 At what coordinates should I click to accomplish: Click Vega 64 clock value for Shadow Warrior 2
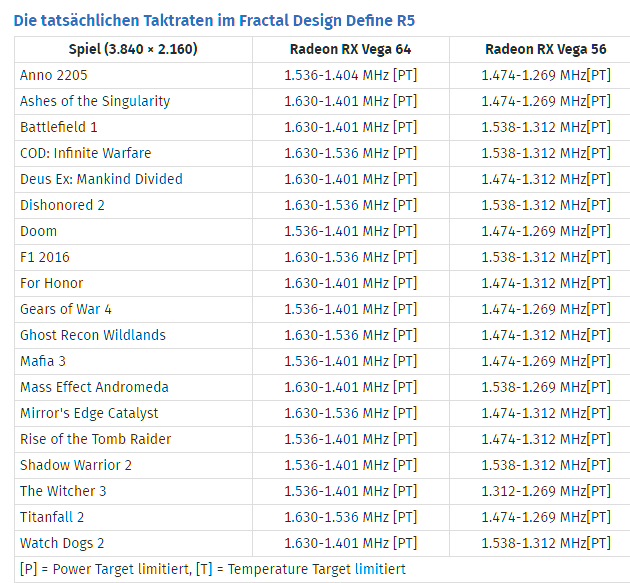tap(350, 465)
